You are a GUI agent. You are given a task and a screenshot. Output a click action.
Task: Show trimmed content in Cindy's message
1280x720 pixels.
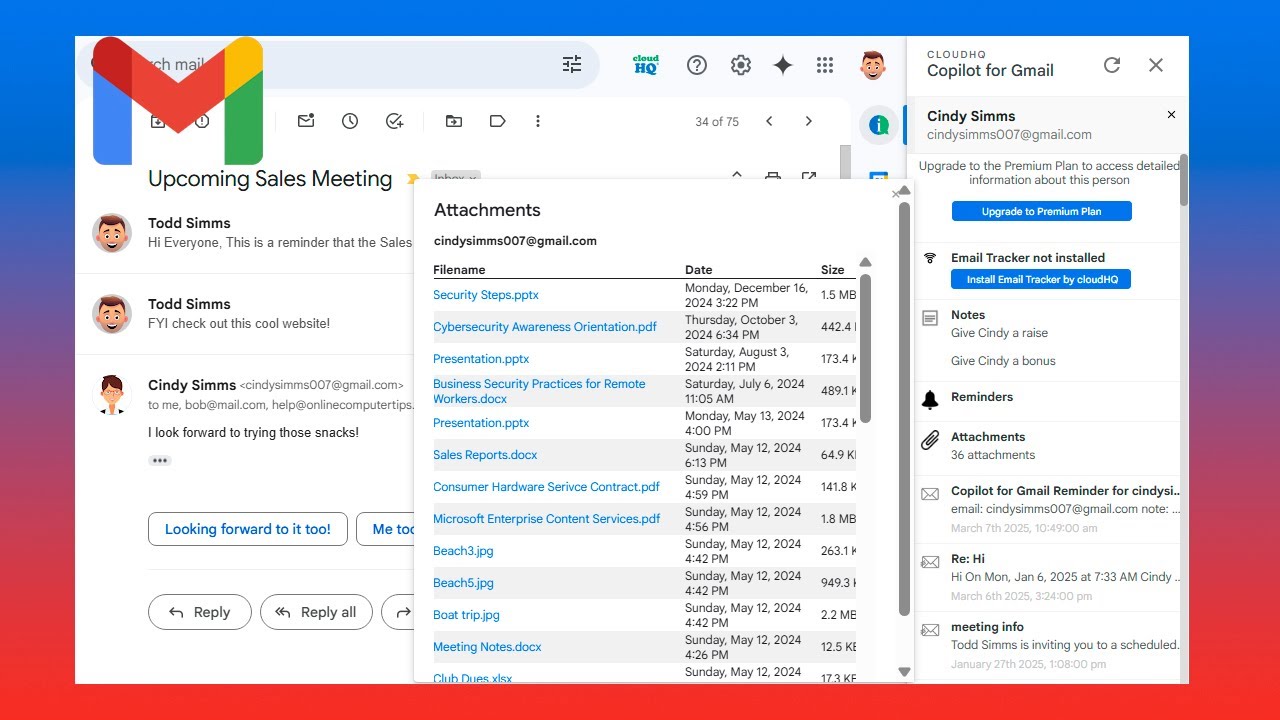(x=160, y=461)
